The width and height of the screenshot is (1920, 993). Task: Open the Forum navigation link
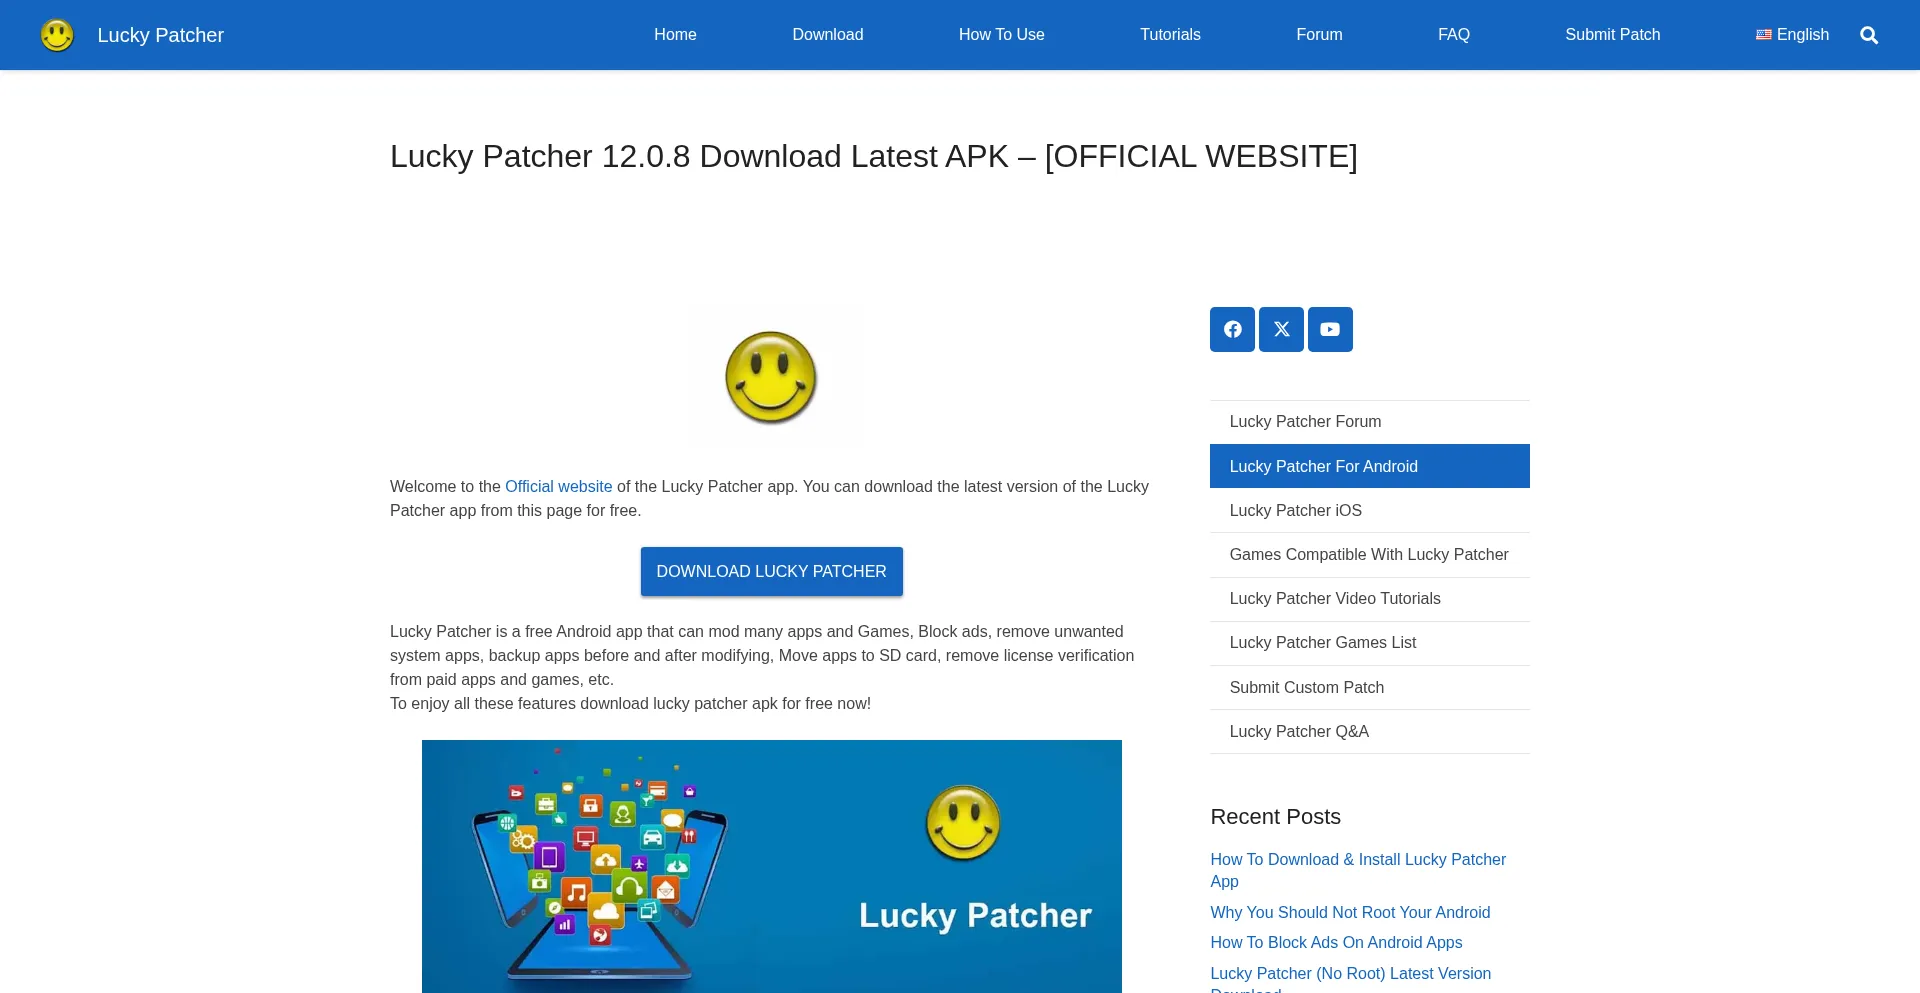click(x=1319, y=34)
